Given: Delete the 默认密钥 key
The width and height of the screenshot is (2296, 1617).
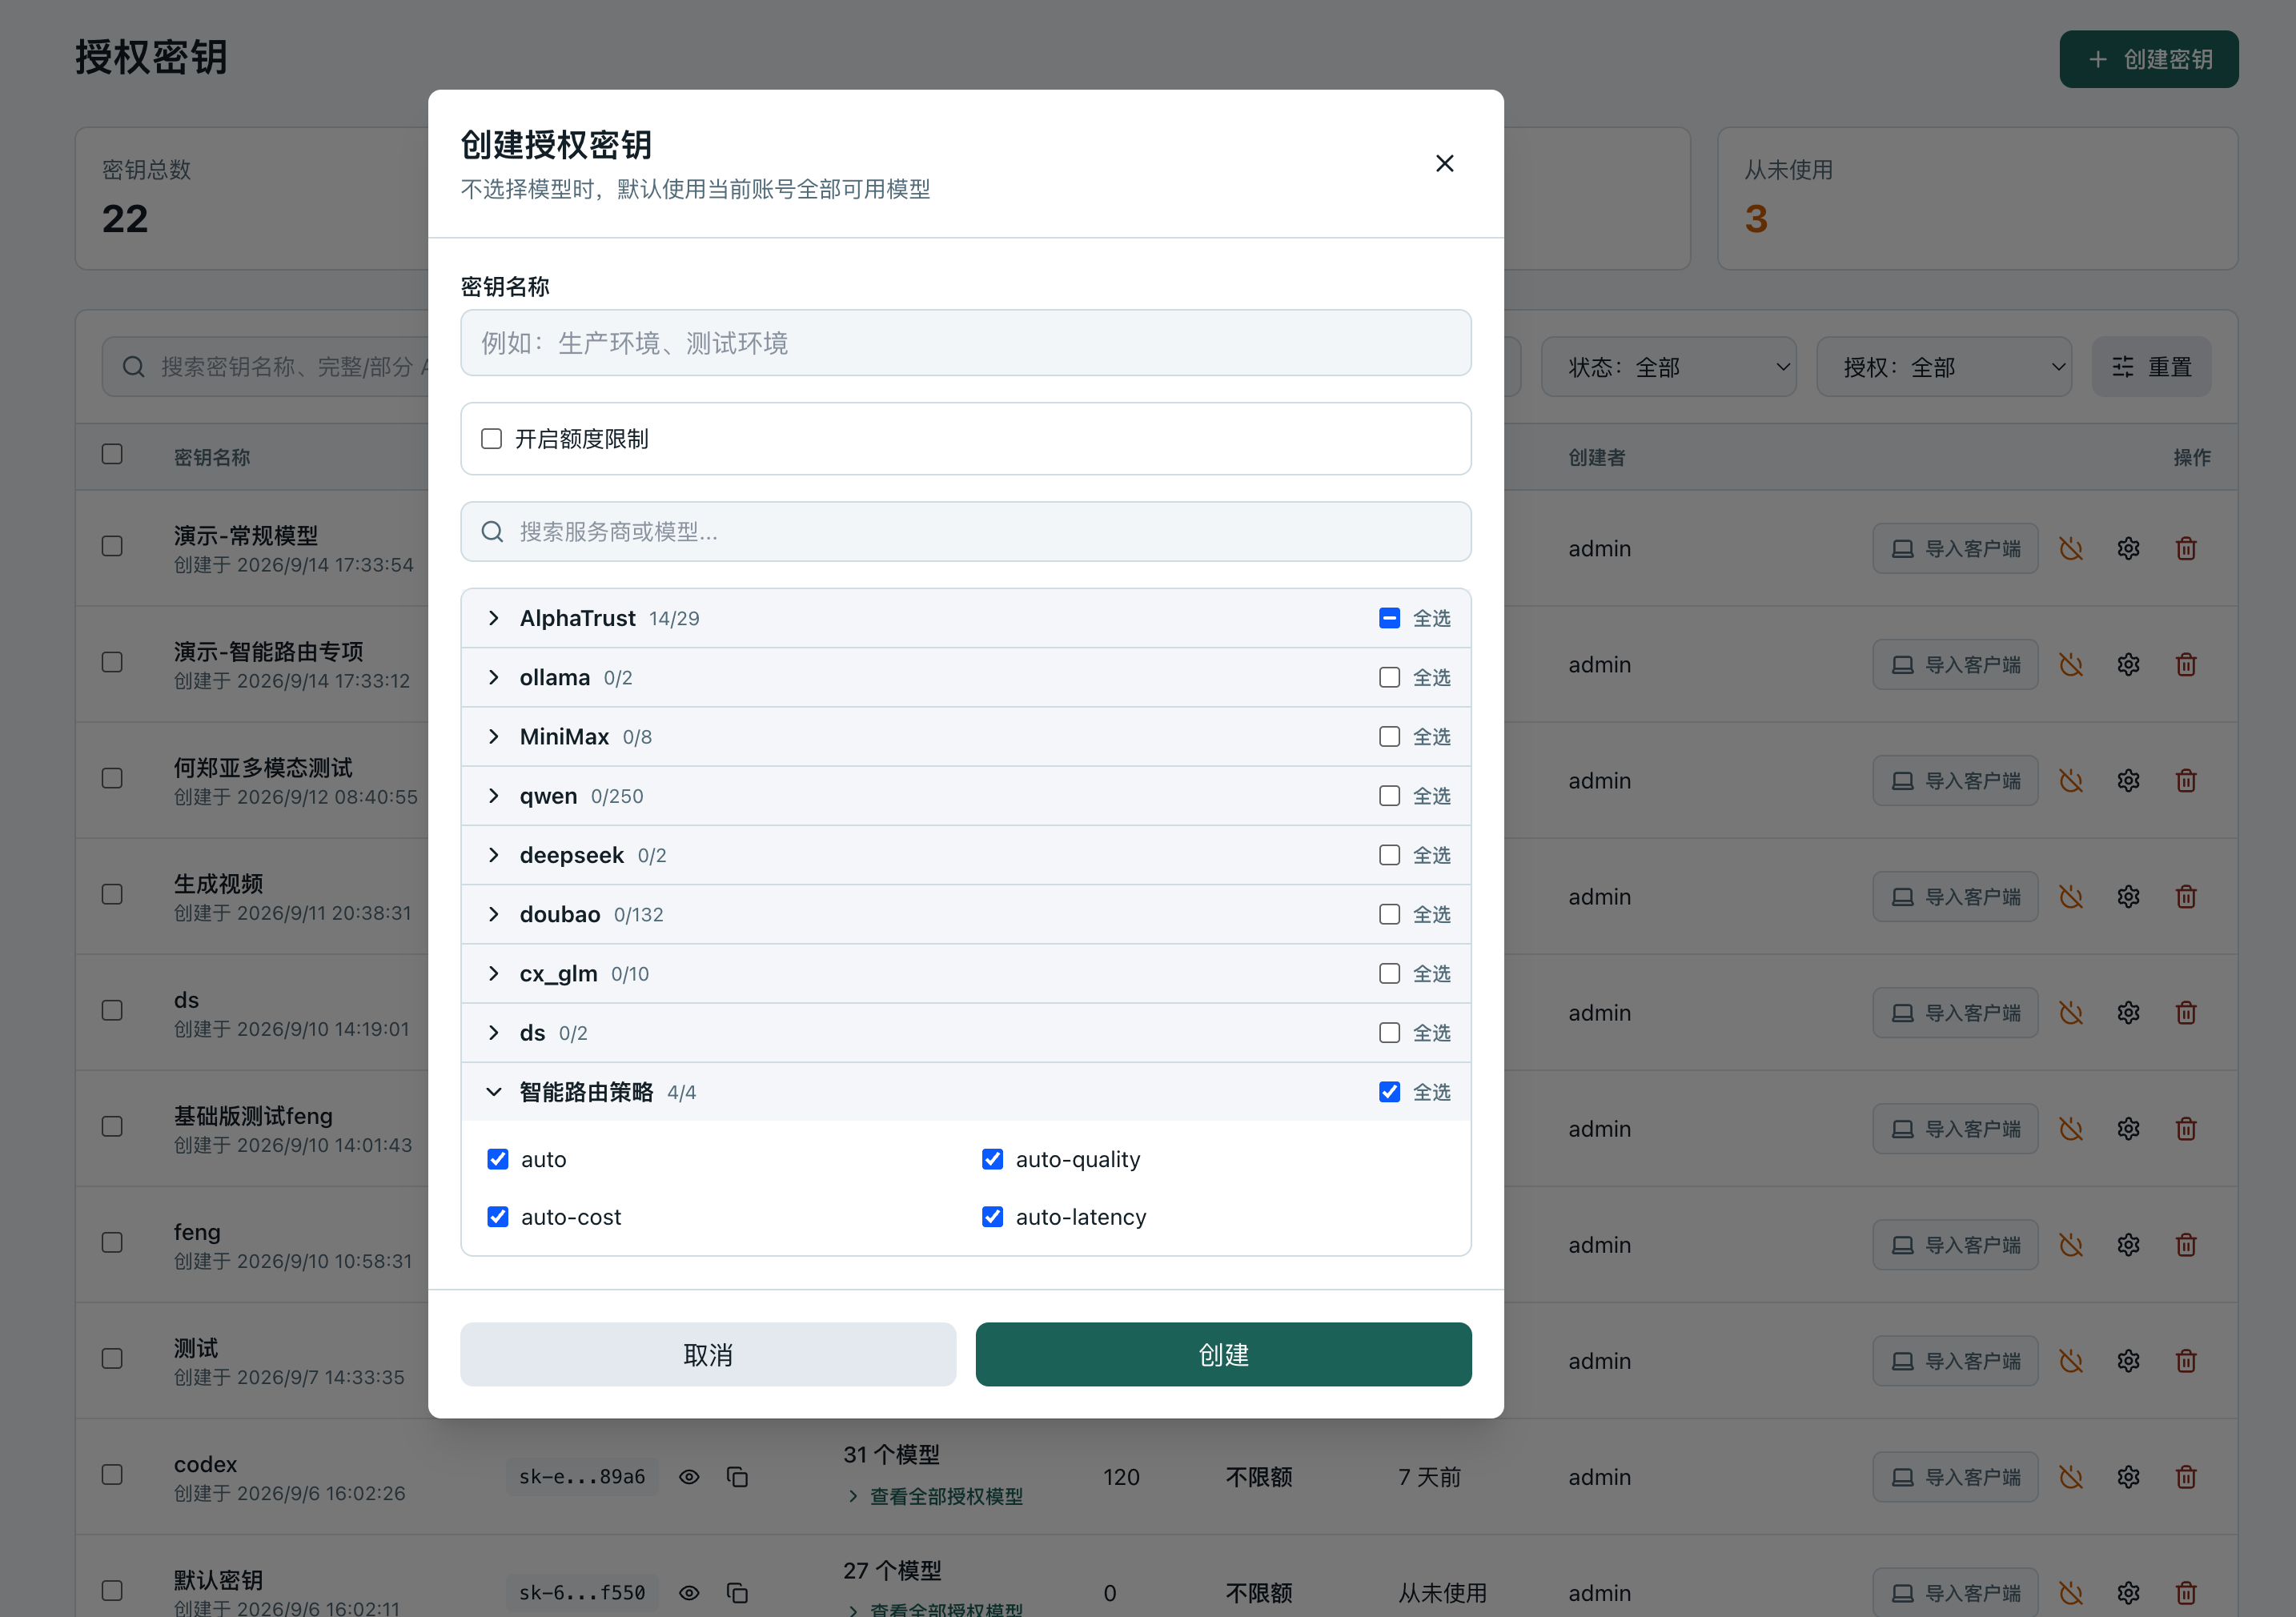Looking at the screenshot, I should (2186, 1592).
